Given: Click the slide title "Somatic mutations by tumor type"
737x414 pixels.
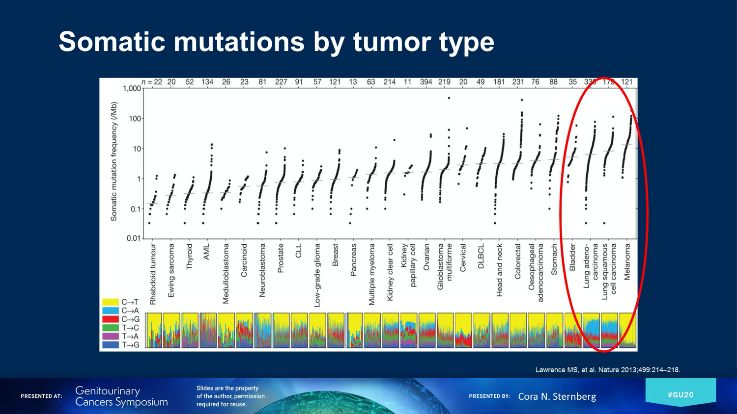Looking at the screenshot, I should pos(276,42).
